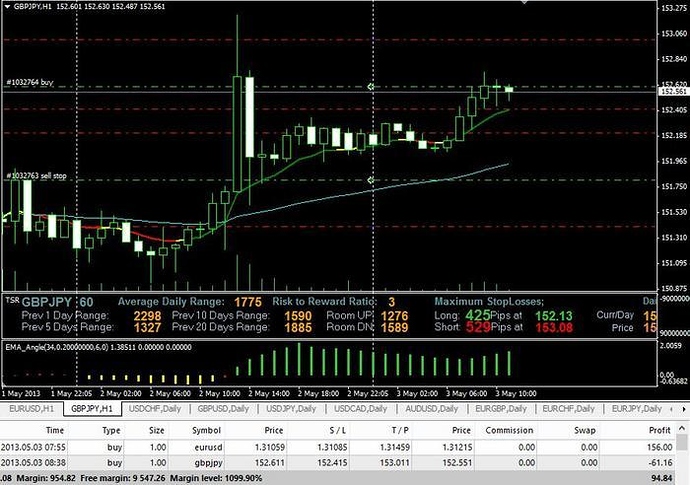Click the 1.31085 stop loss cell
690x485 pixels.
tap(333, 447)
